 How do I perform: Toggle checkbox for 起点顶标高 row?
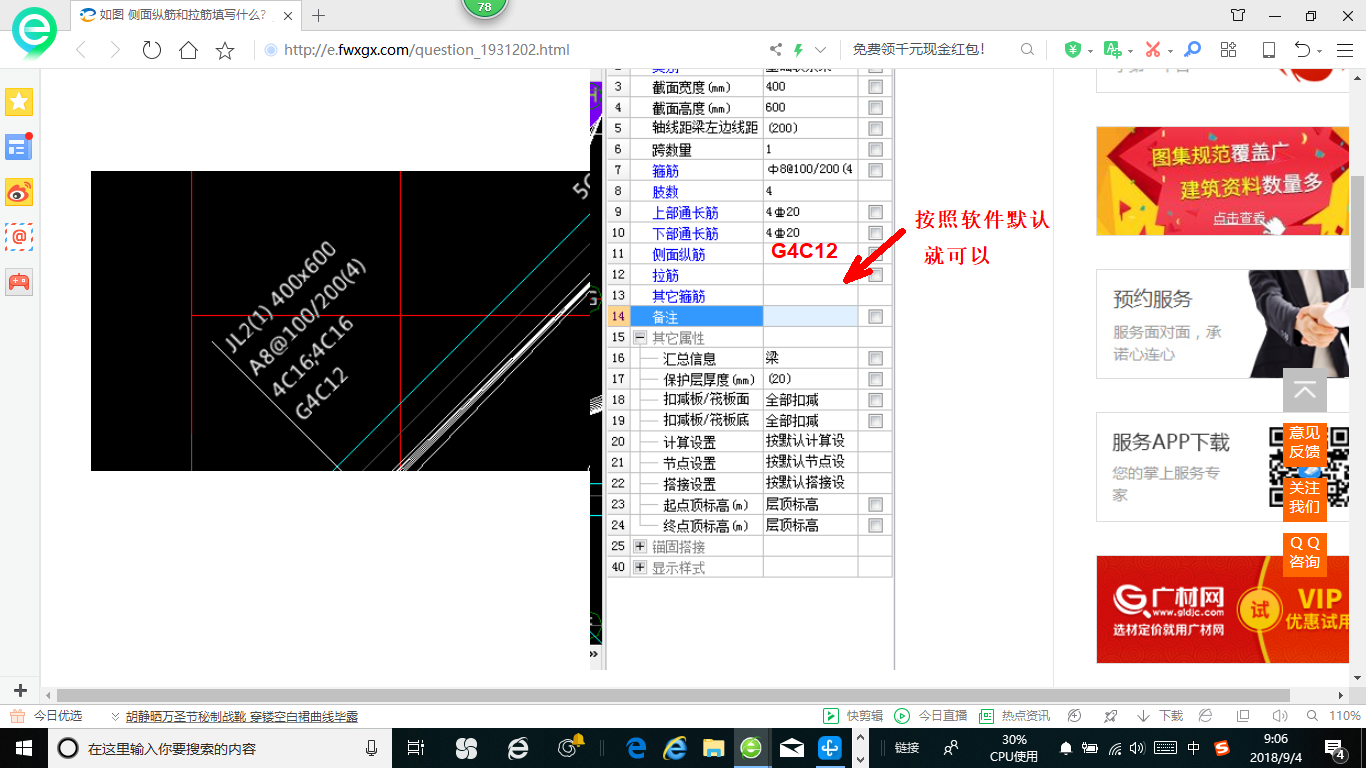876,505
